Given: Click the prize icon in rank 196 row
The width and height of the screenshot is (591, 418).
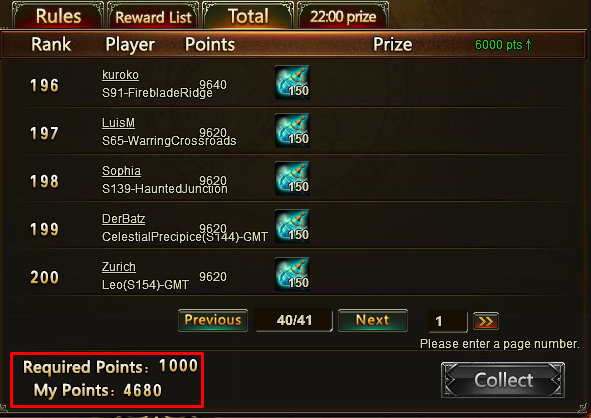Looking at the screenshot, I should coord(292,83).
